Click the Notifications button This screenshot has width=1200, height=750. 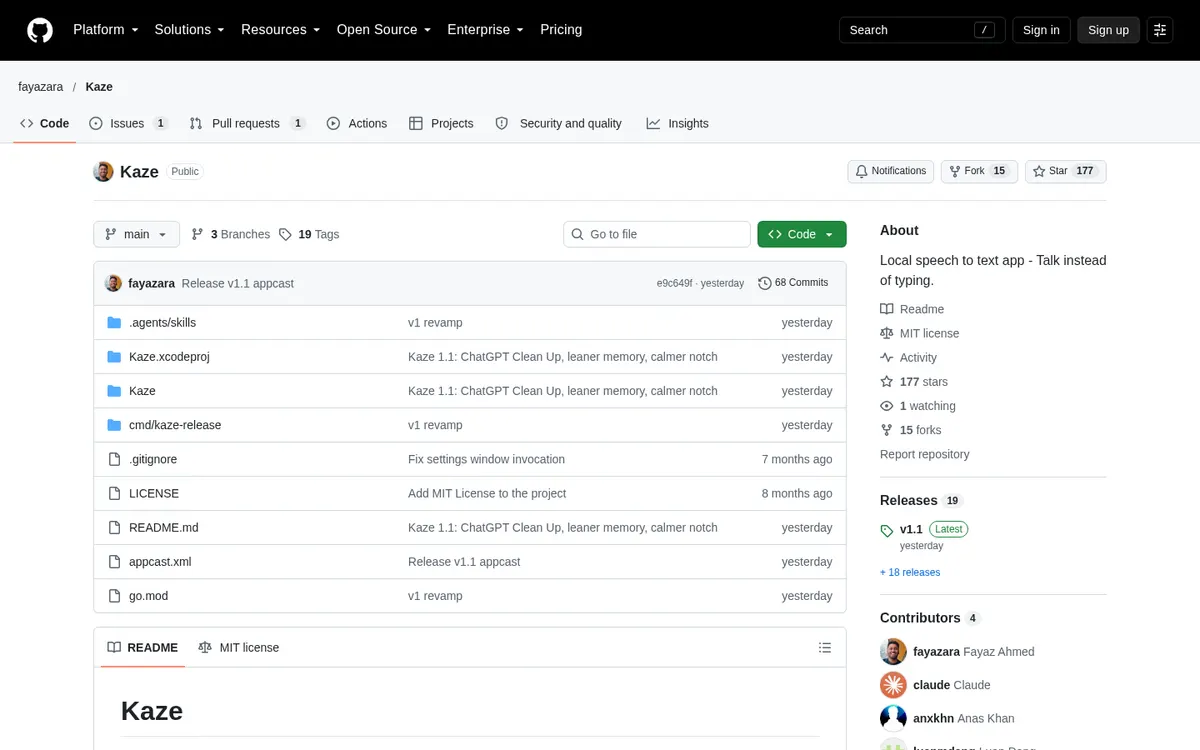(891, 172)
